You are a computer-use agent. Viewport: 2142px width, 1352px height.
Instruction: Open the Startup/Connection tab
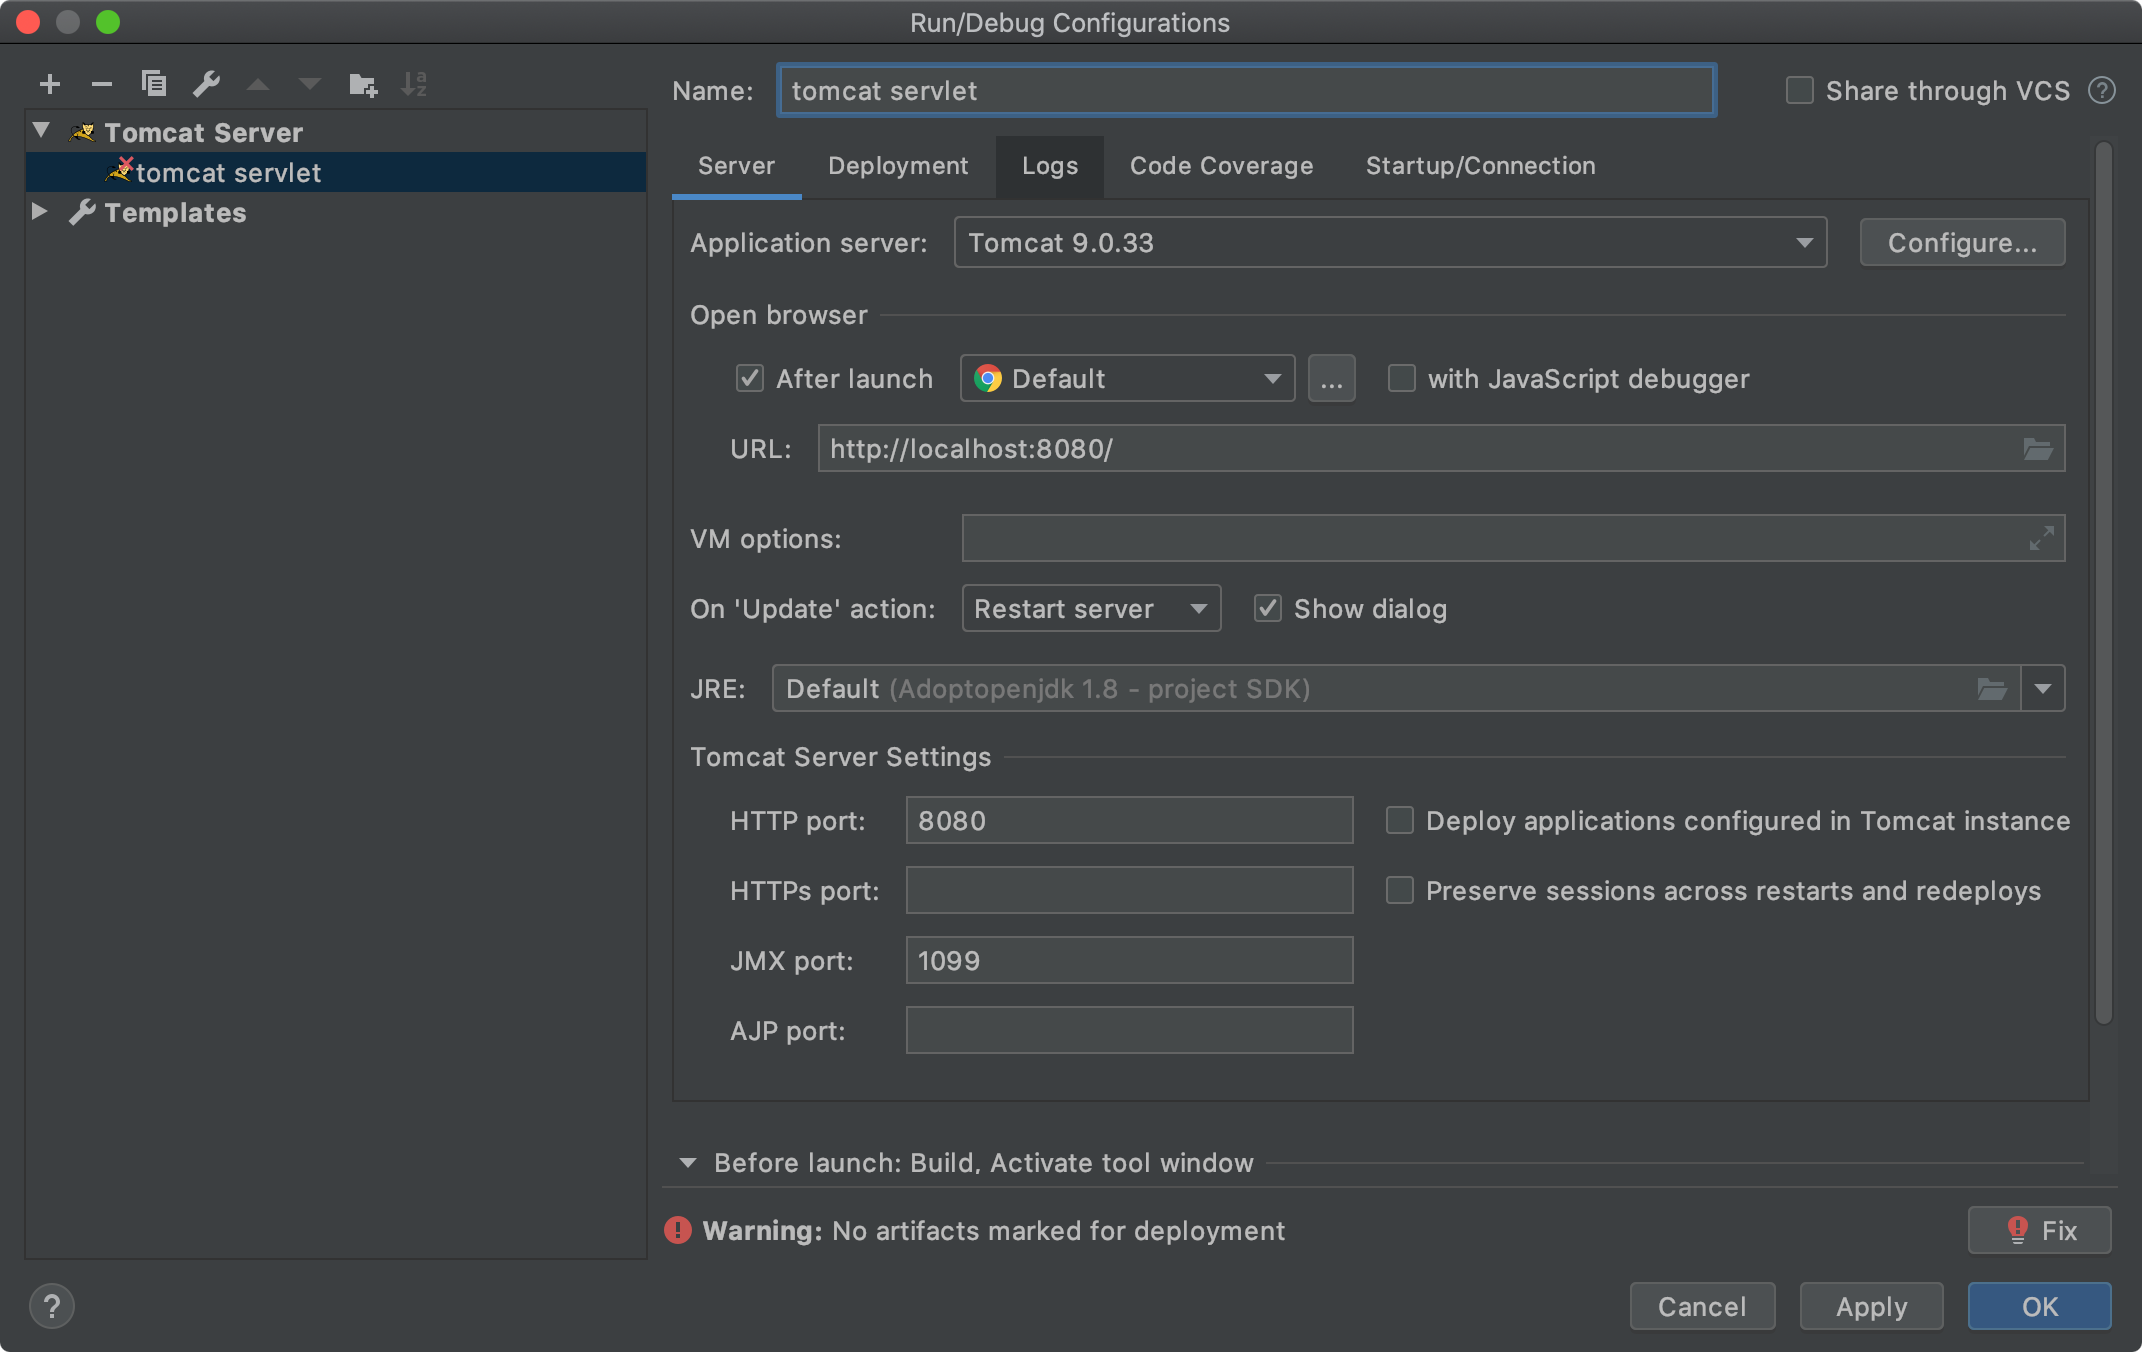1480,166
